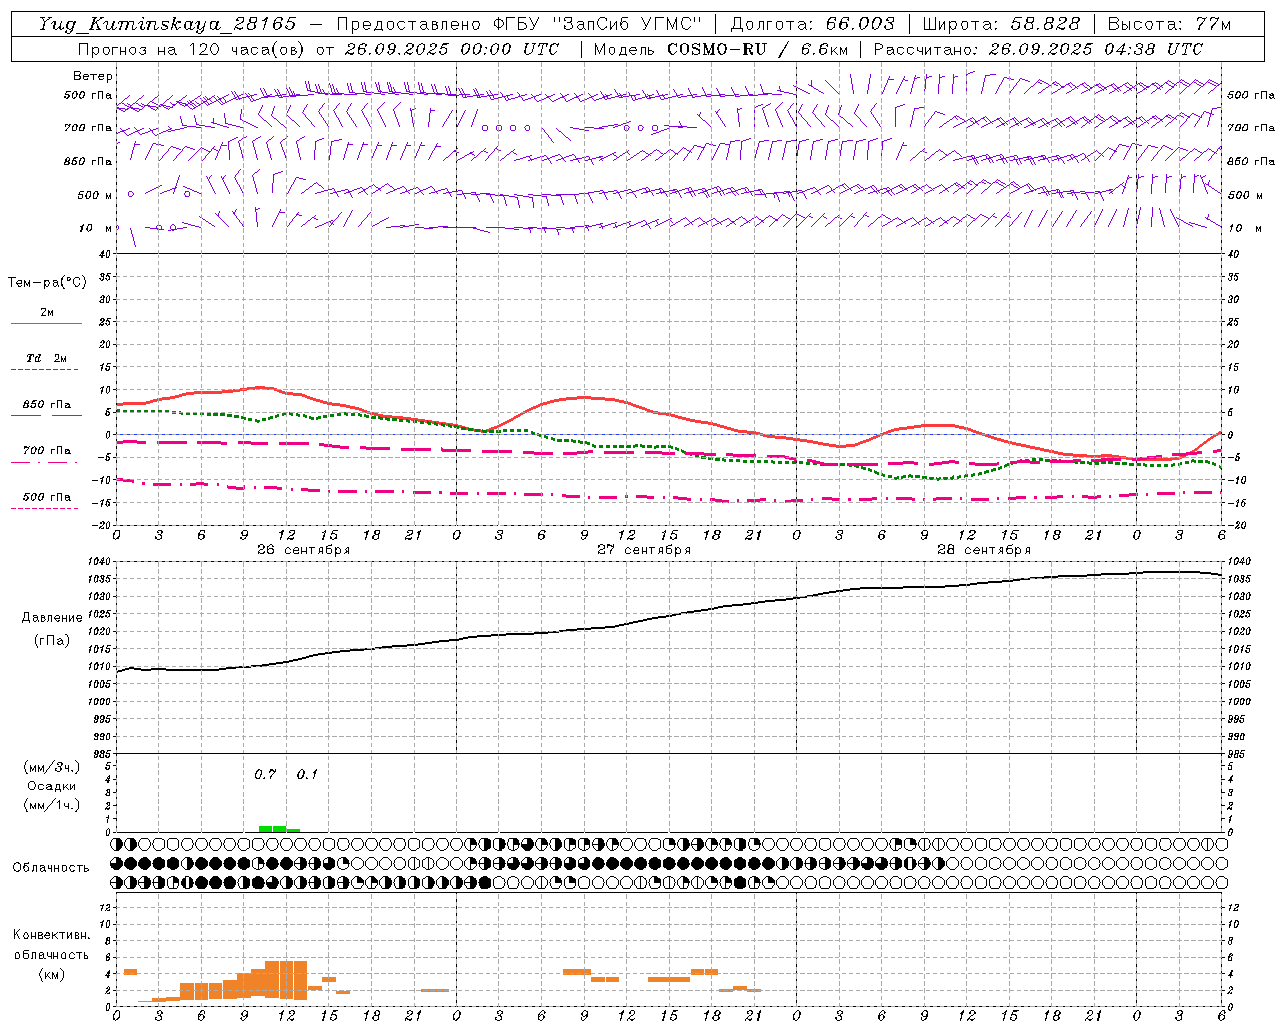The image size is (1280, 1024).
Task: Click the Td 2м dew point legend label
Action: coord(46,358)
